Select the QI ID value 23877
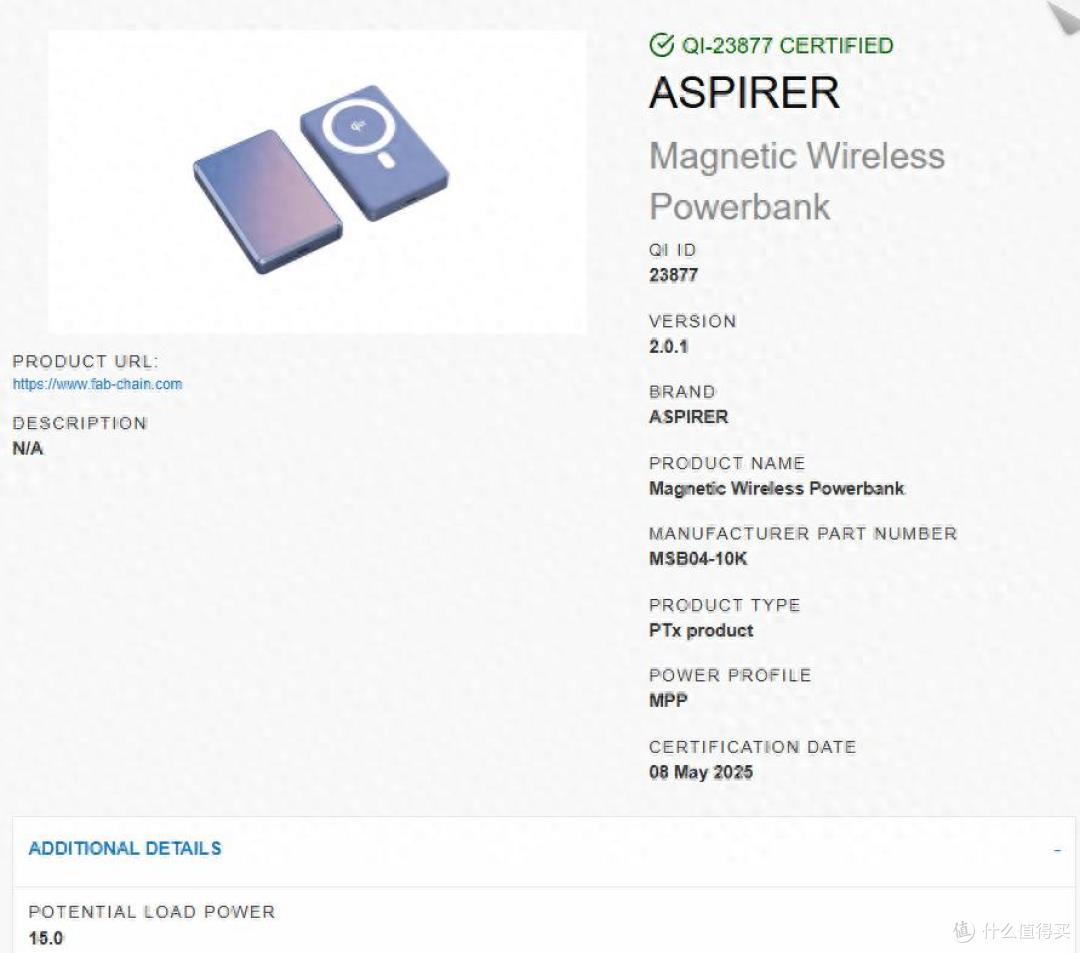Viewport: 1080px width, 953px height. [x=674, y=275]
